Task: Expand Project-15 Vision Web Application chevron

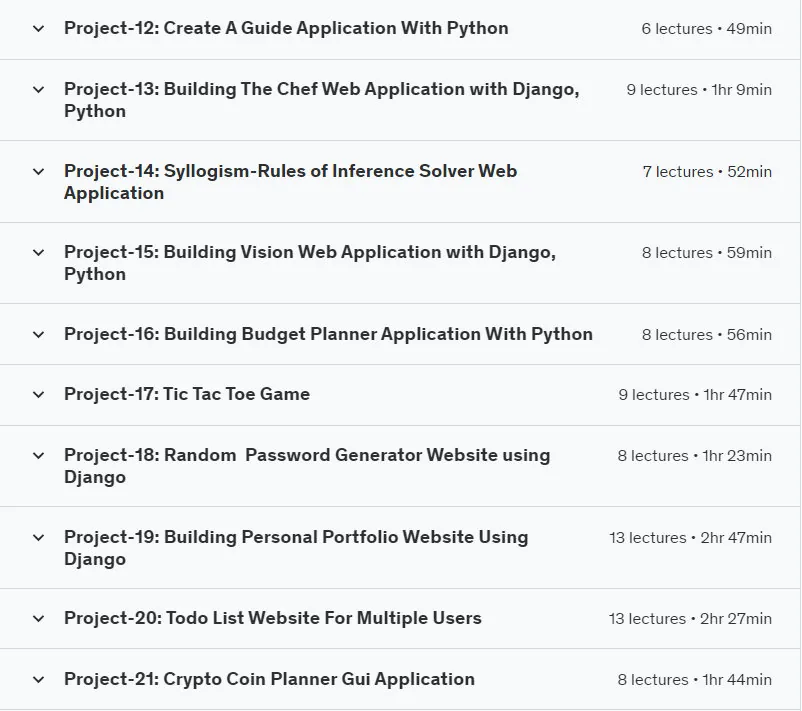Action: 38,253
